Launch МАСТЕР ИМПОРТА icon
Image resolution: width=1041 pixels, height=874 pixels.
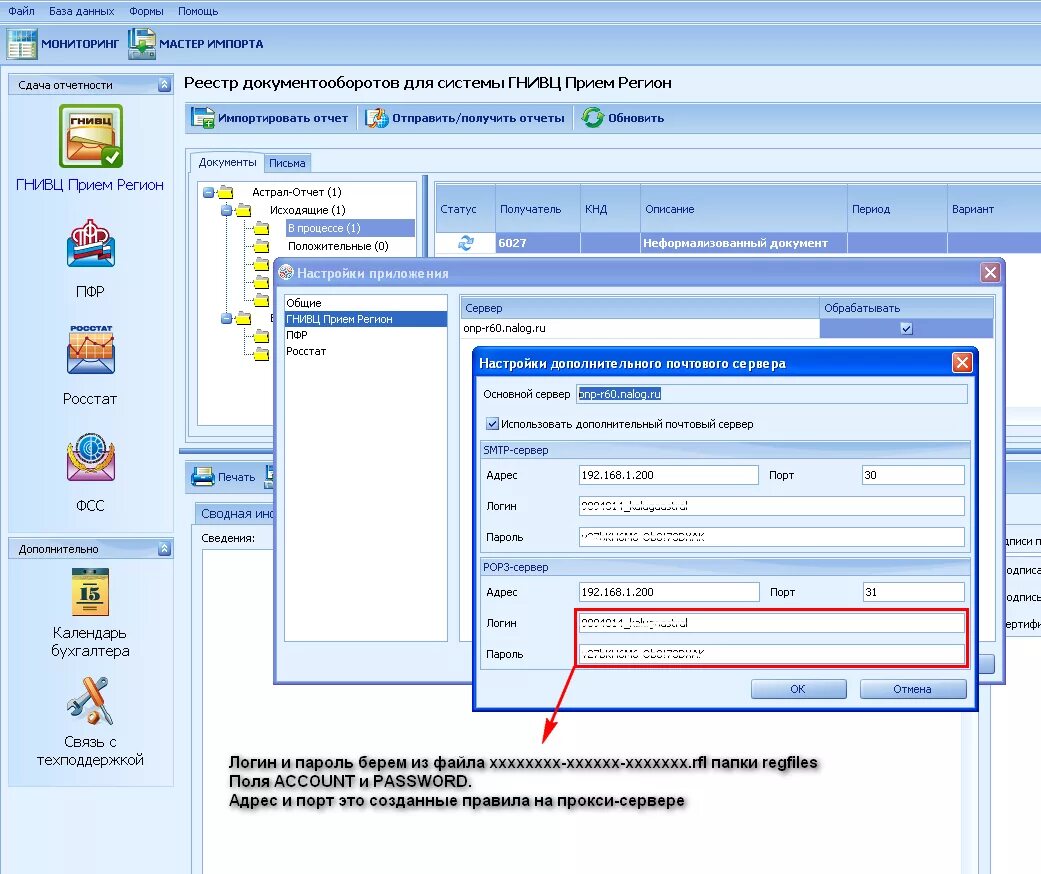pyautogui.click(x=141, y=44)
